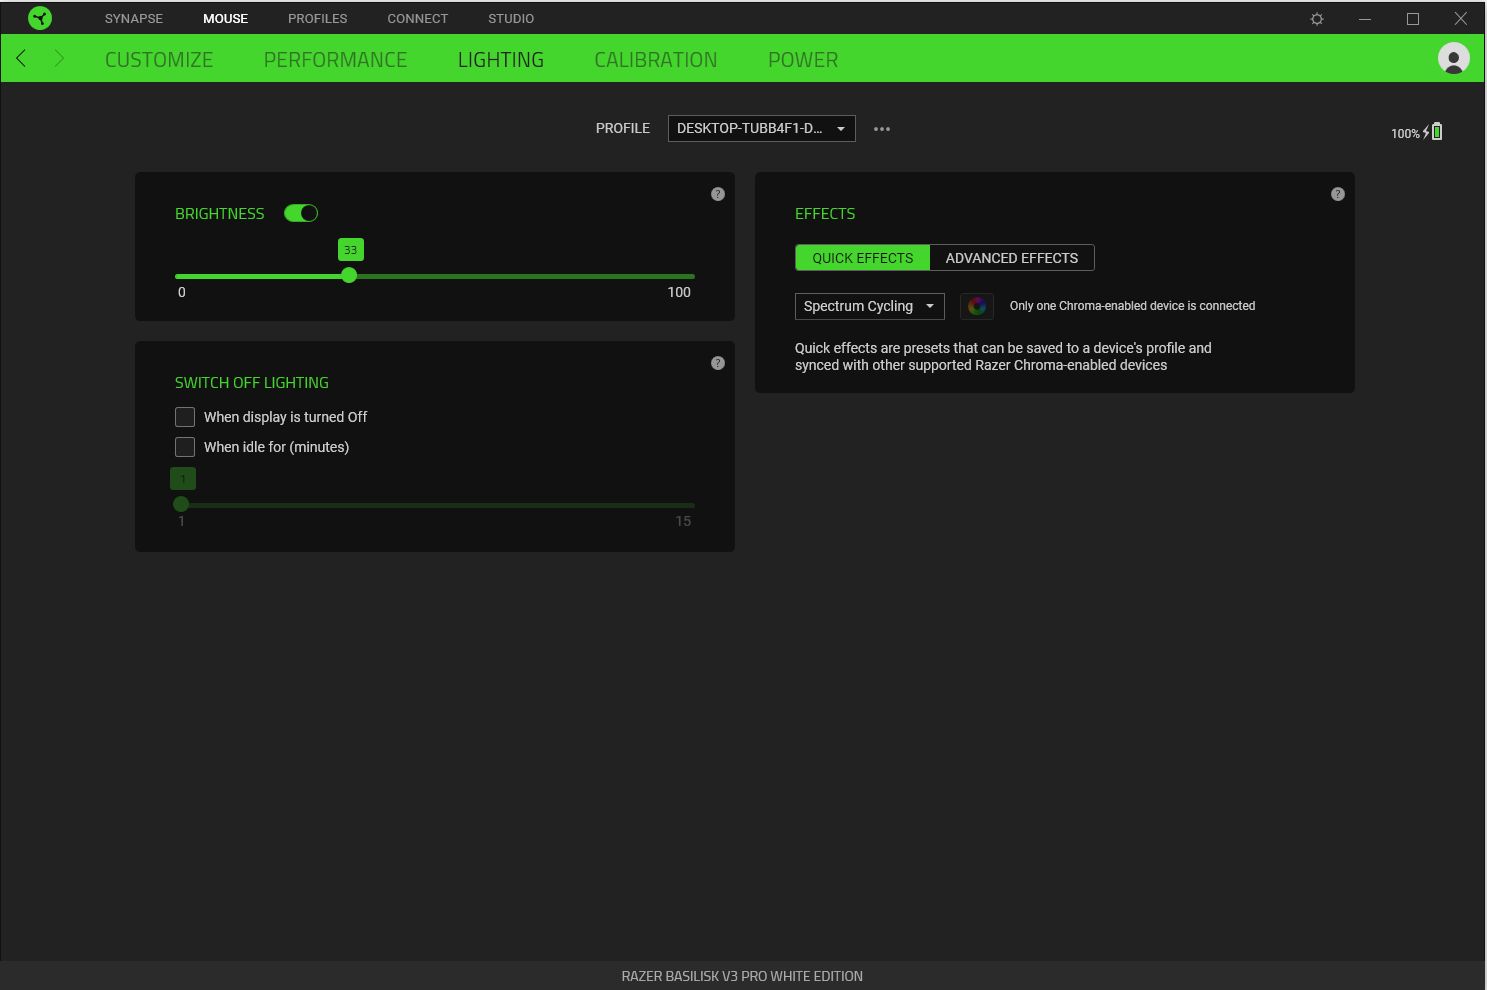
Task: Open help for the Effects panel
Action: [x=1338, y=194]
